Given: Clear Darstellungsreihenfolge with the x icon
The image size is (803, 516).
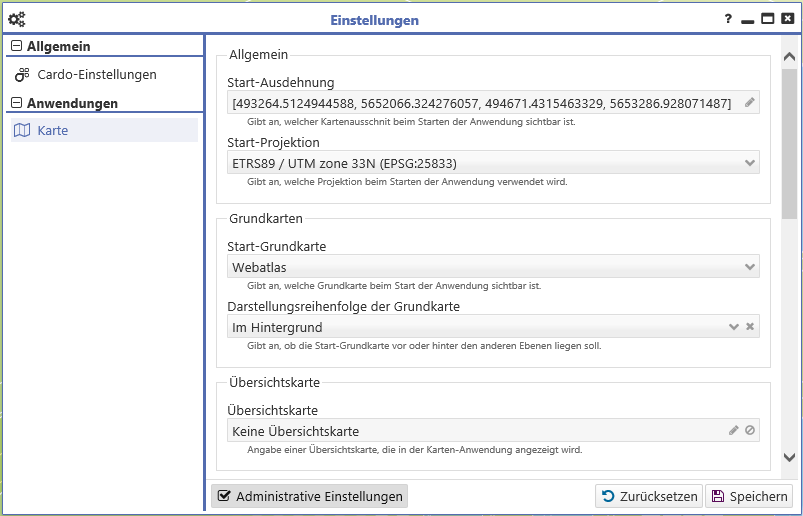Looking at the screenshot, I should [x=750, y=327].
